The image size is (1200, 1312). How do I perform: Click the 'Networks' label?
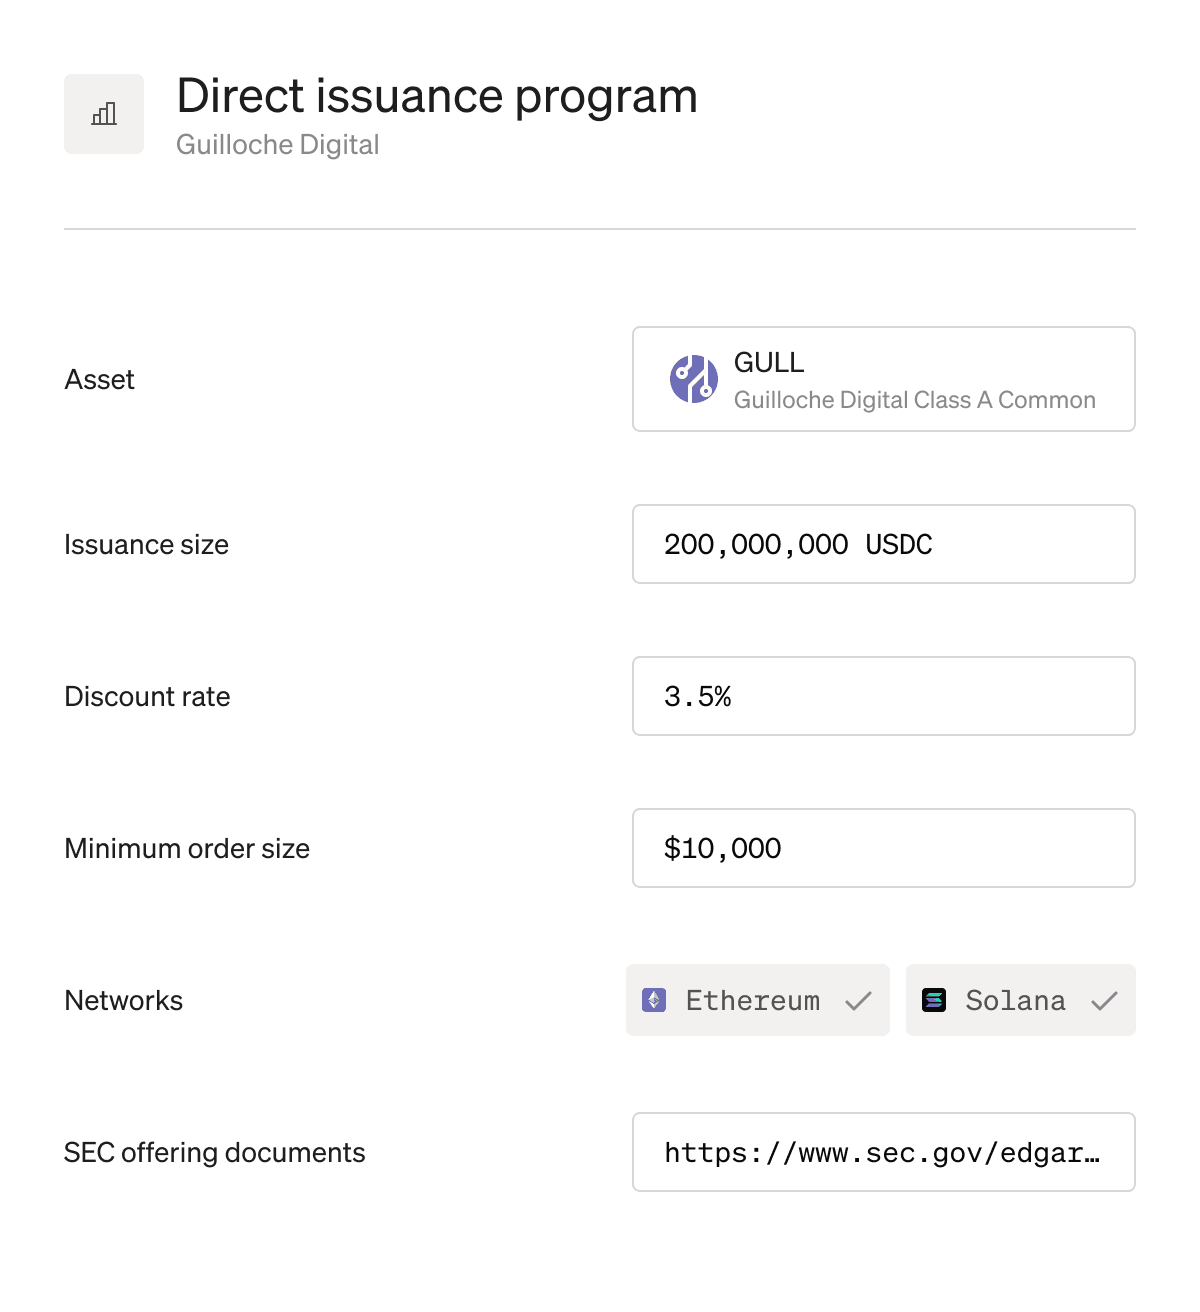click(x=124, y=1000)
